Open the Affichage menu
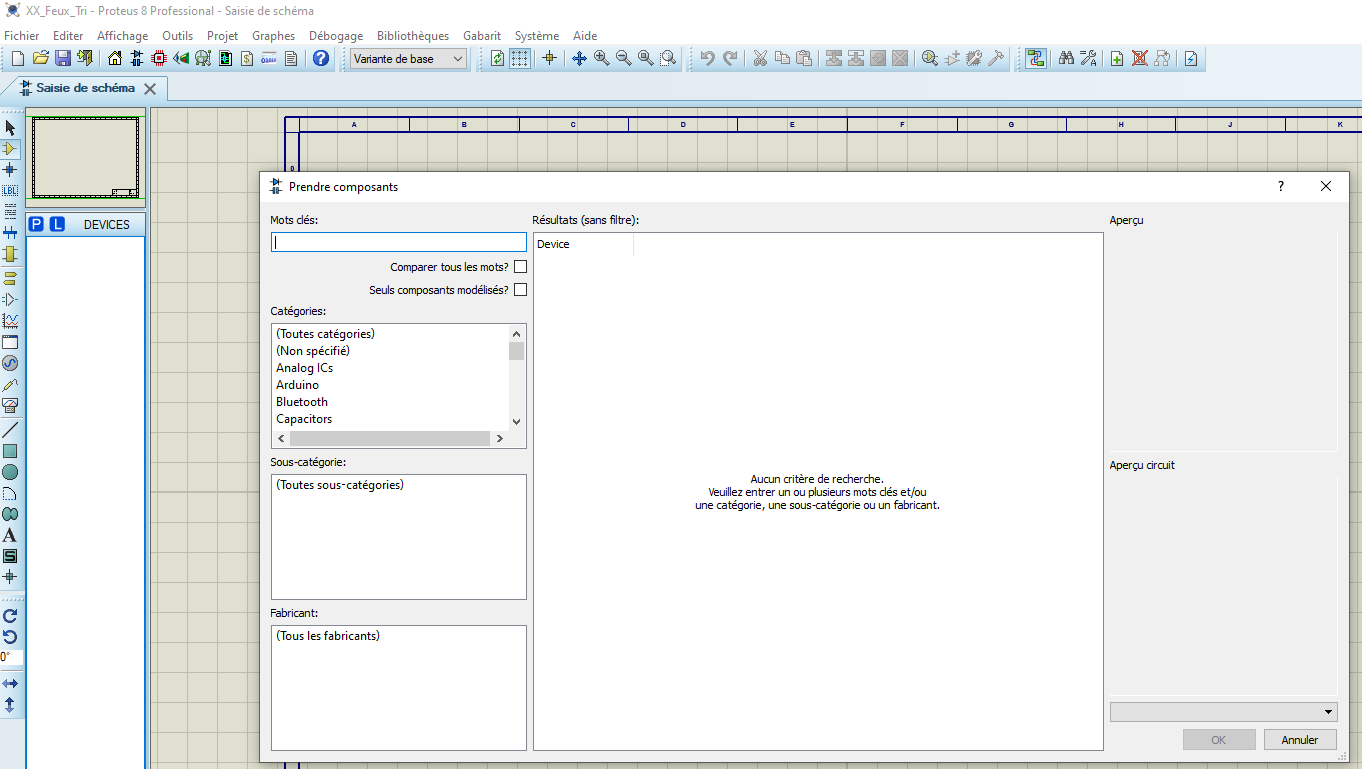 (122, 36)
